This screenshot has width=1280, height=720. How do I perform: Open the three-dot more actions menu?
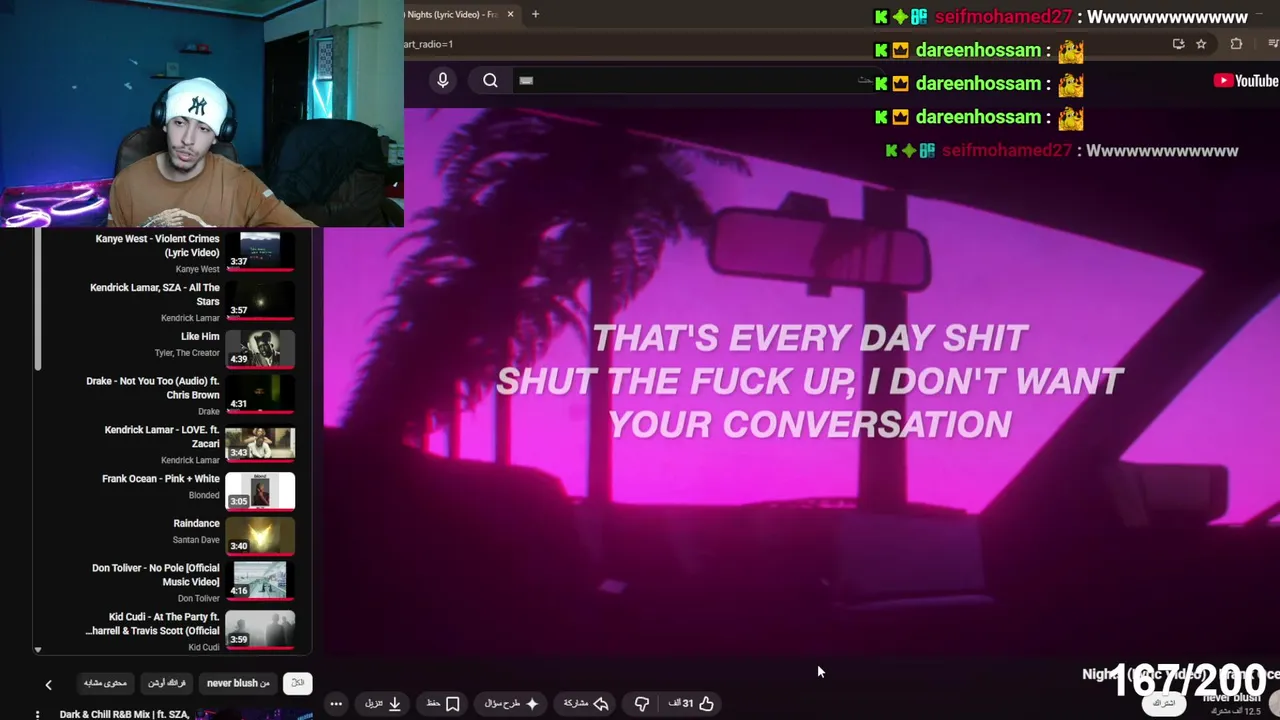336,703
